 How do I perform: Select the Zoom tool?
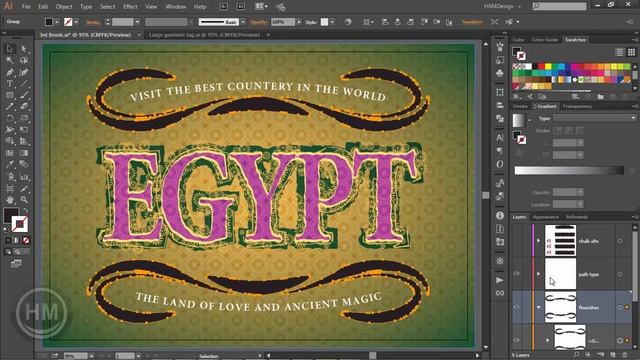[x=24, y=200]
